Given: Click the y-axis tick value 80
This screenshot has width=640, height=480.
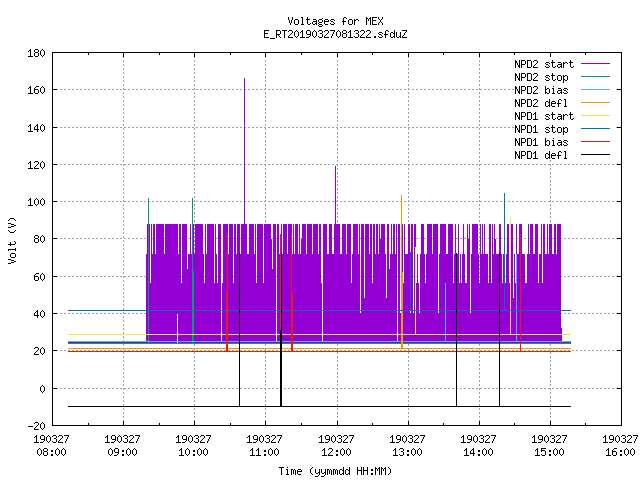Looking at the screenshot, I should coord(40,239).
